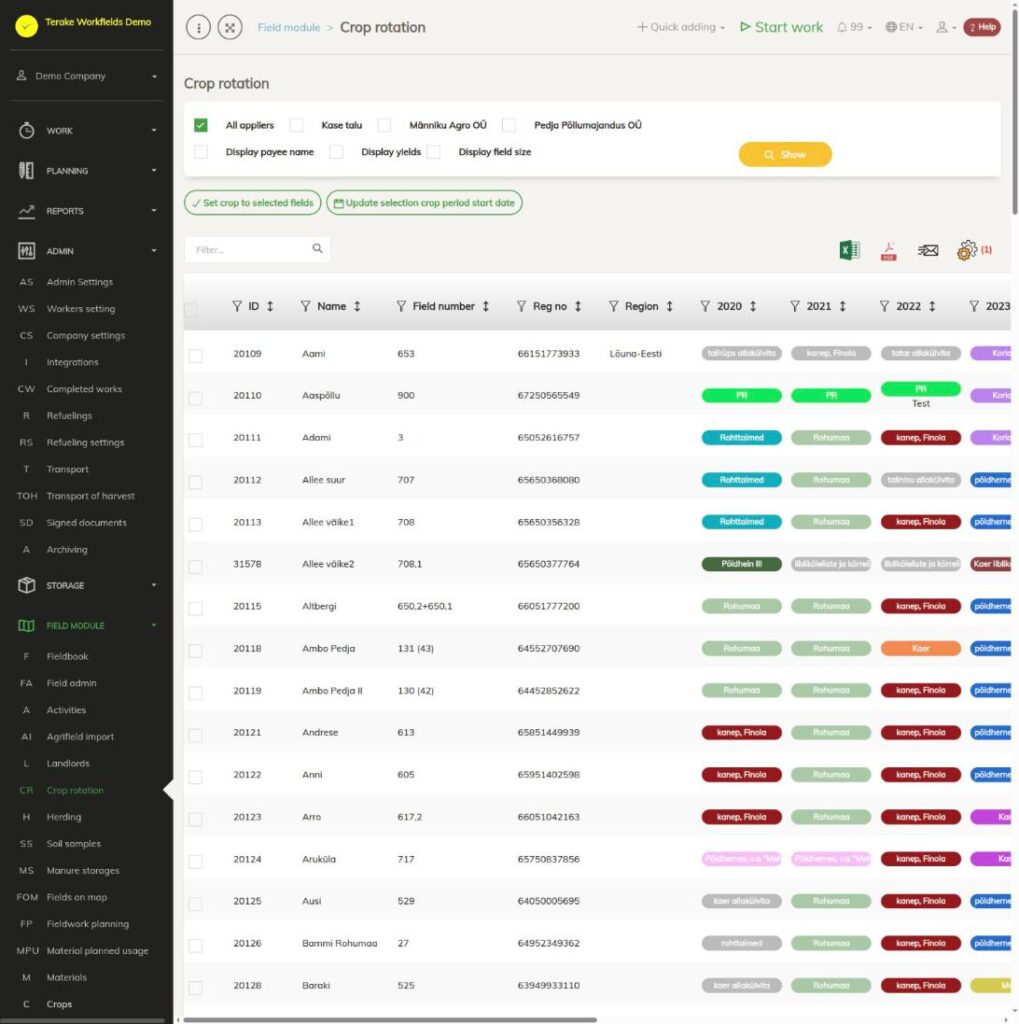
Task: Click Ambo Pedja's orange Kaer crop tag
Action: click(x=920, y=648)
